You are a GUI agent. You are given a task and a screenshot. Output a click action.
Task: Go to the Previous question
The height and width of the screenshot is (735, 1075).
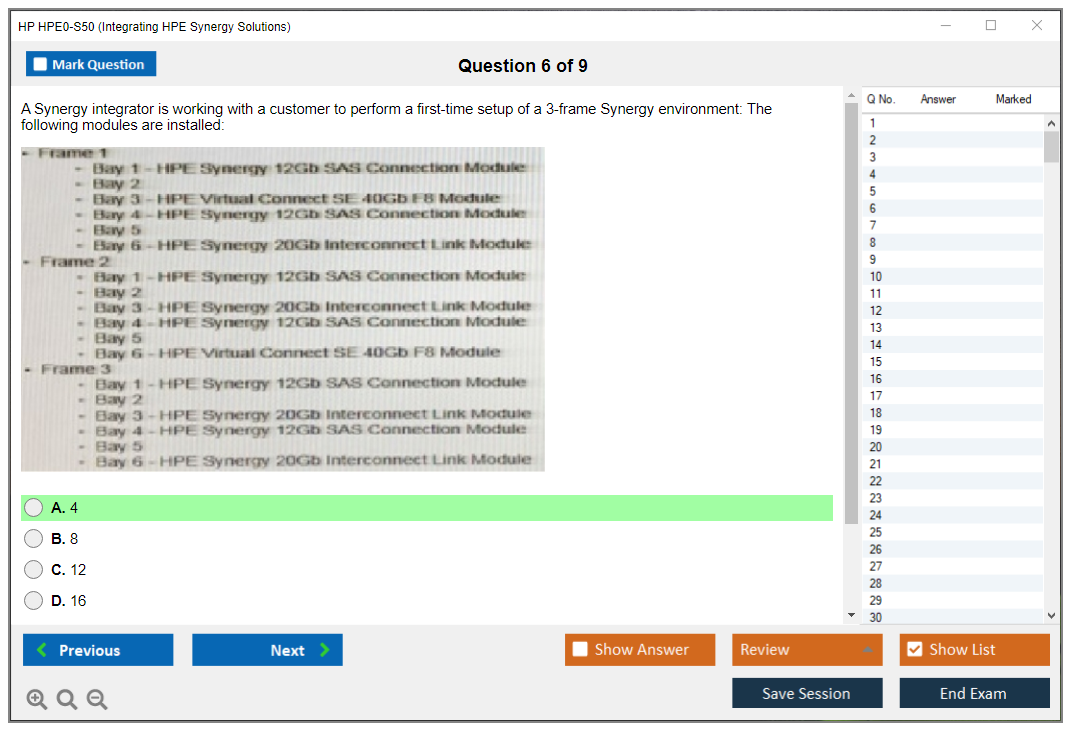[98, 650]
